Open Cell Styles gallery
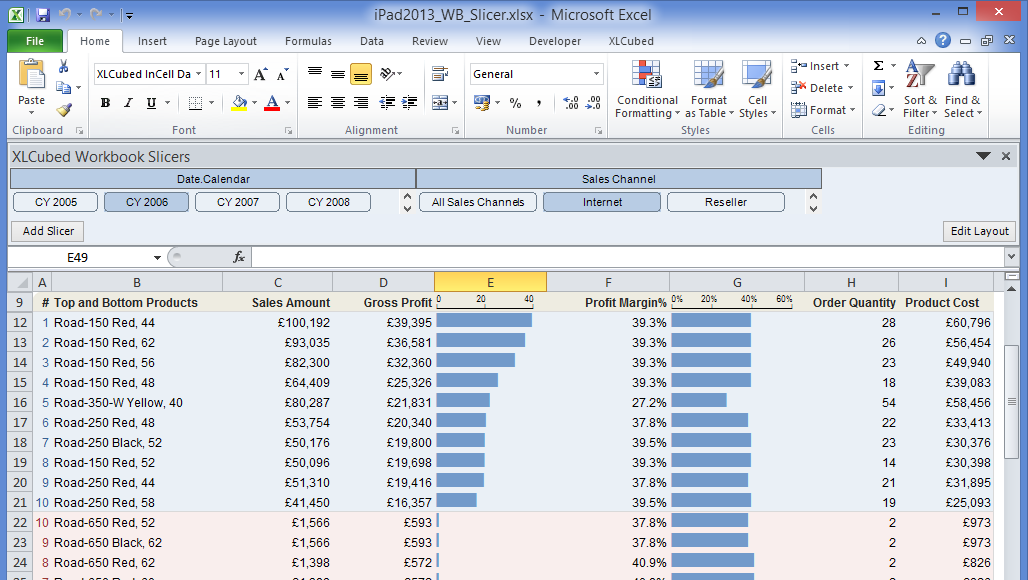The image size is (1028, 580). pos(757,89)
